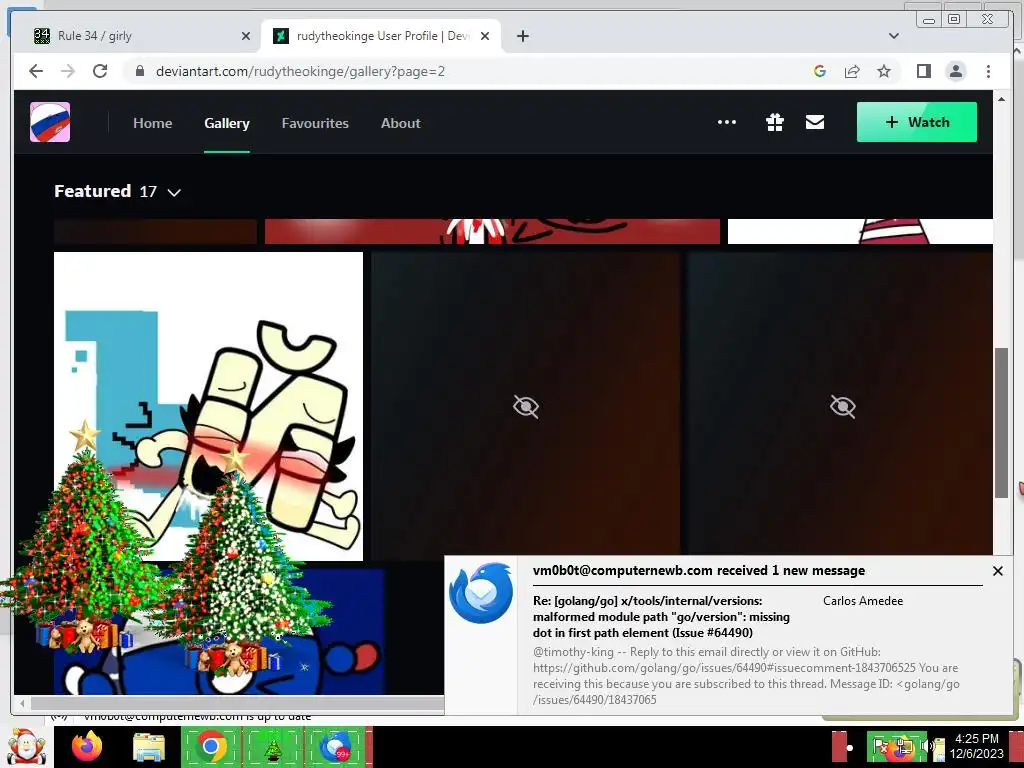Click the Thunderbird logo in the notification
Screen dimensions: 1024x768
click(481, 593)
